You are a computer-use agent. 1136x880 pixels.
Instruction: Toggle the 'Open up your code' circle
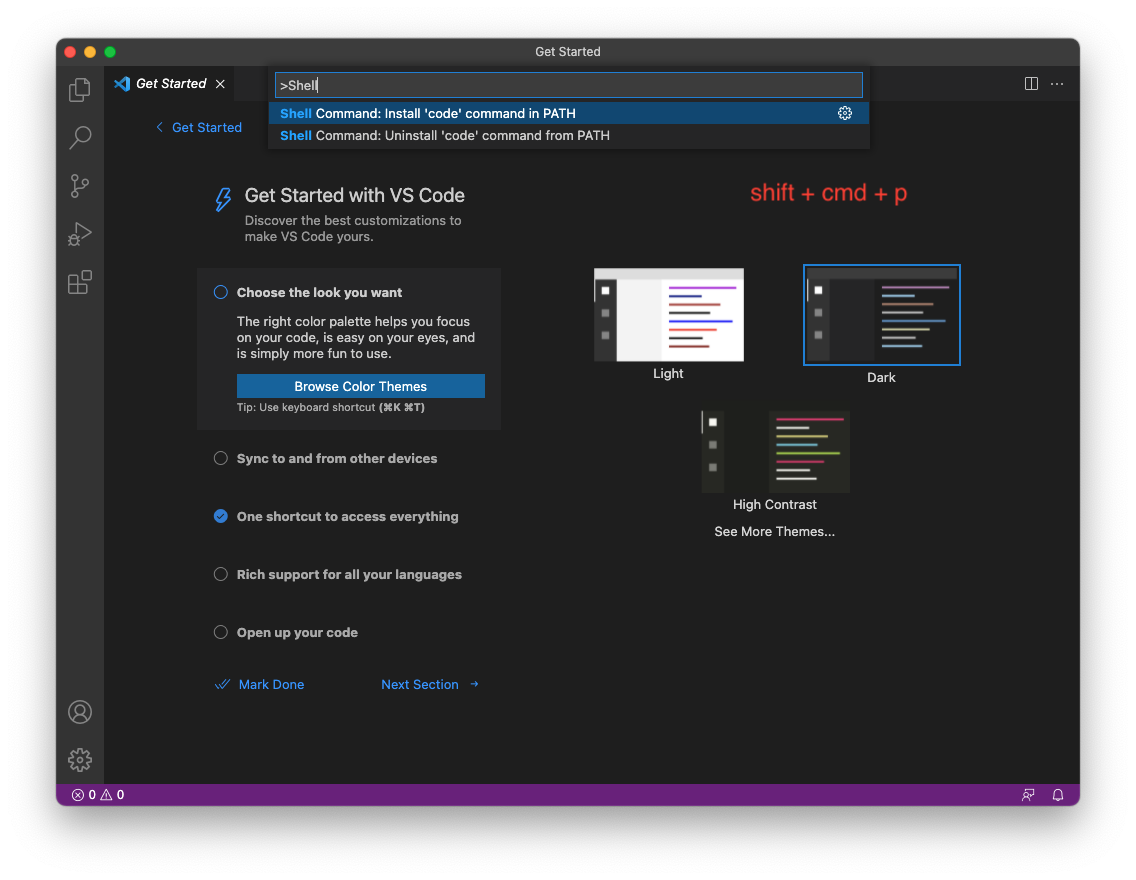pyautogui.click(x=221, y=632)
